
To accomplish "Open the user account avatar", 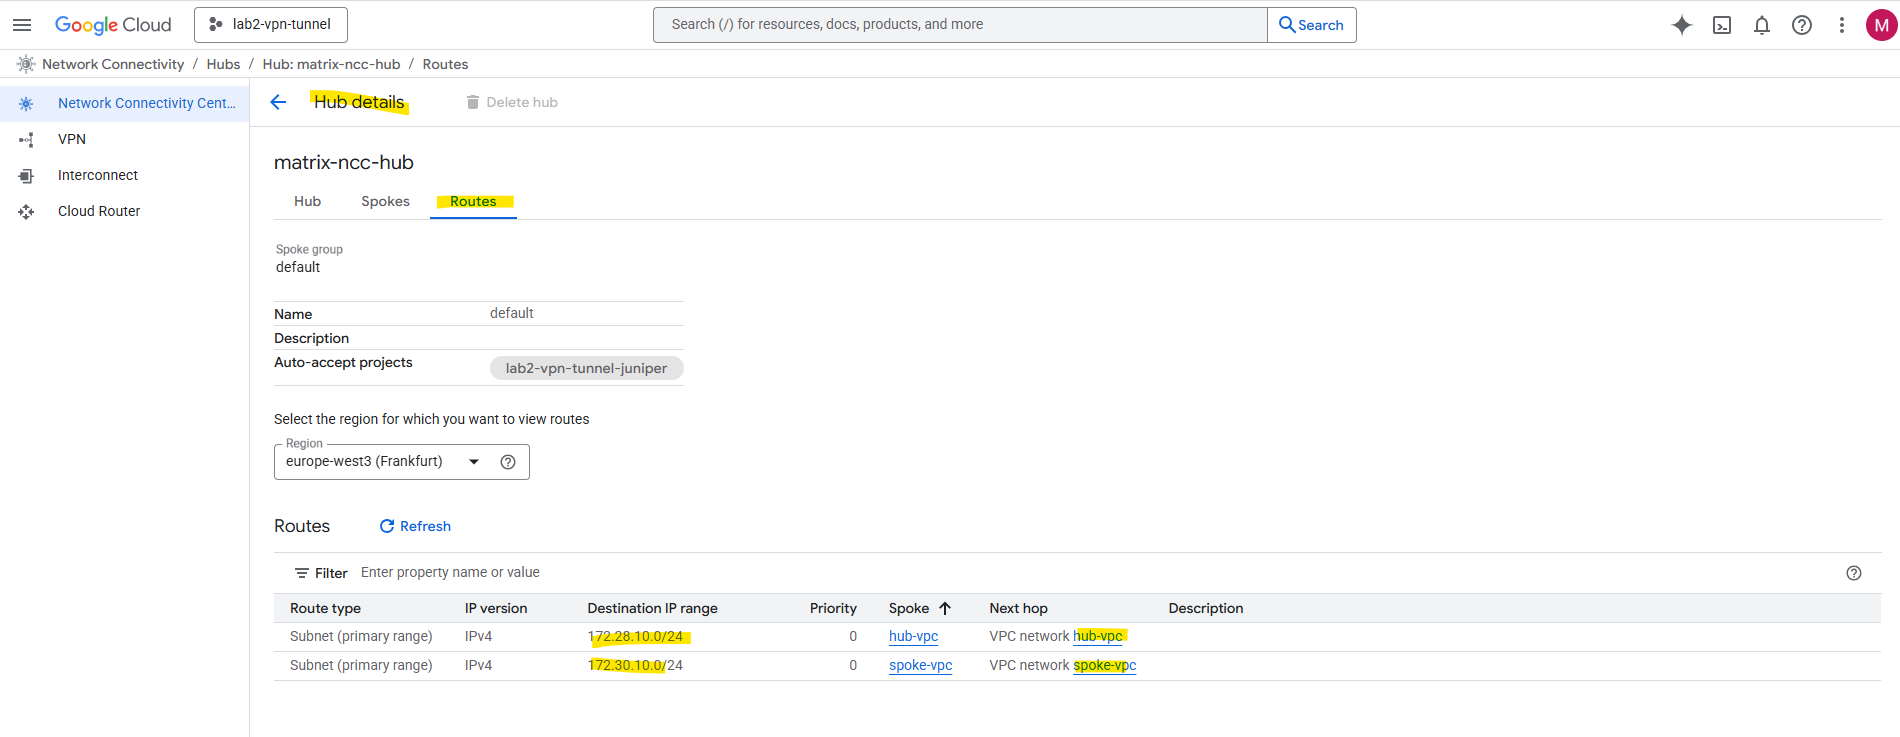I will pos(1881,25).
